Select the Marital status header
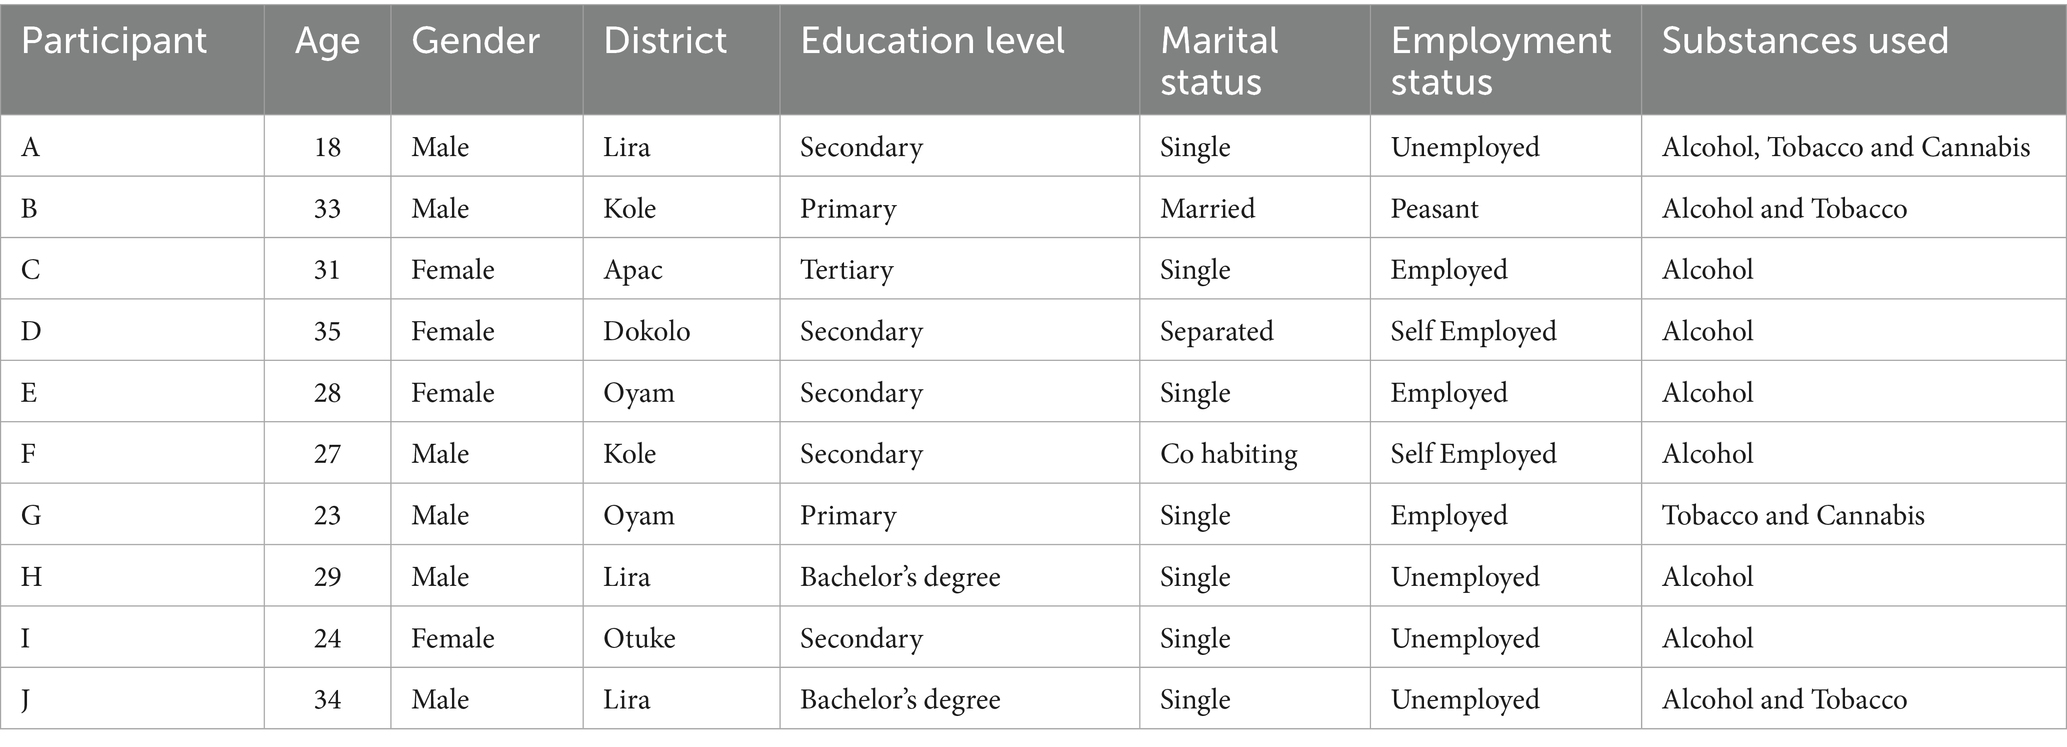 pyautogui.click(x=1218, y=61)
